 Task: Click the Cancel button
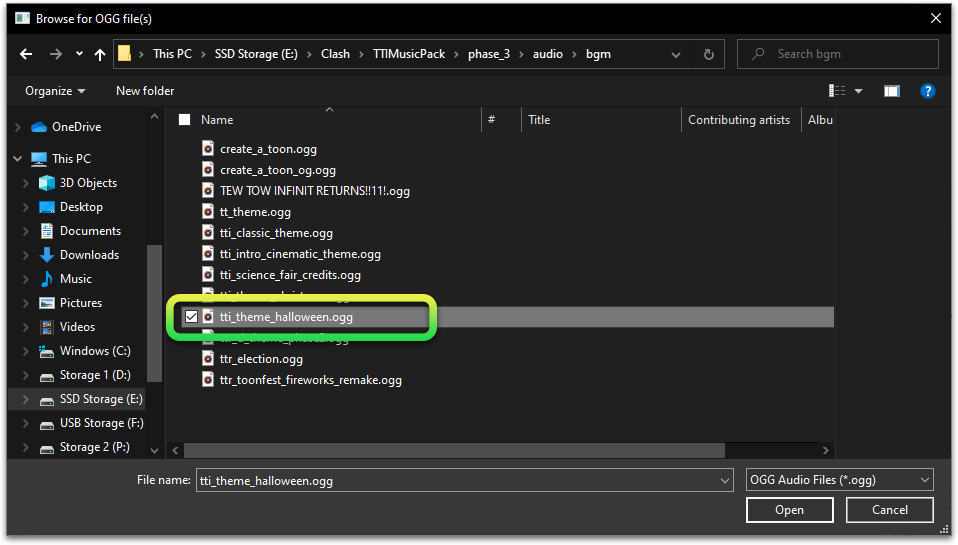click(890, 510)
